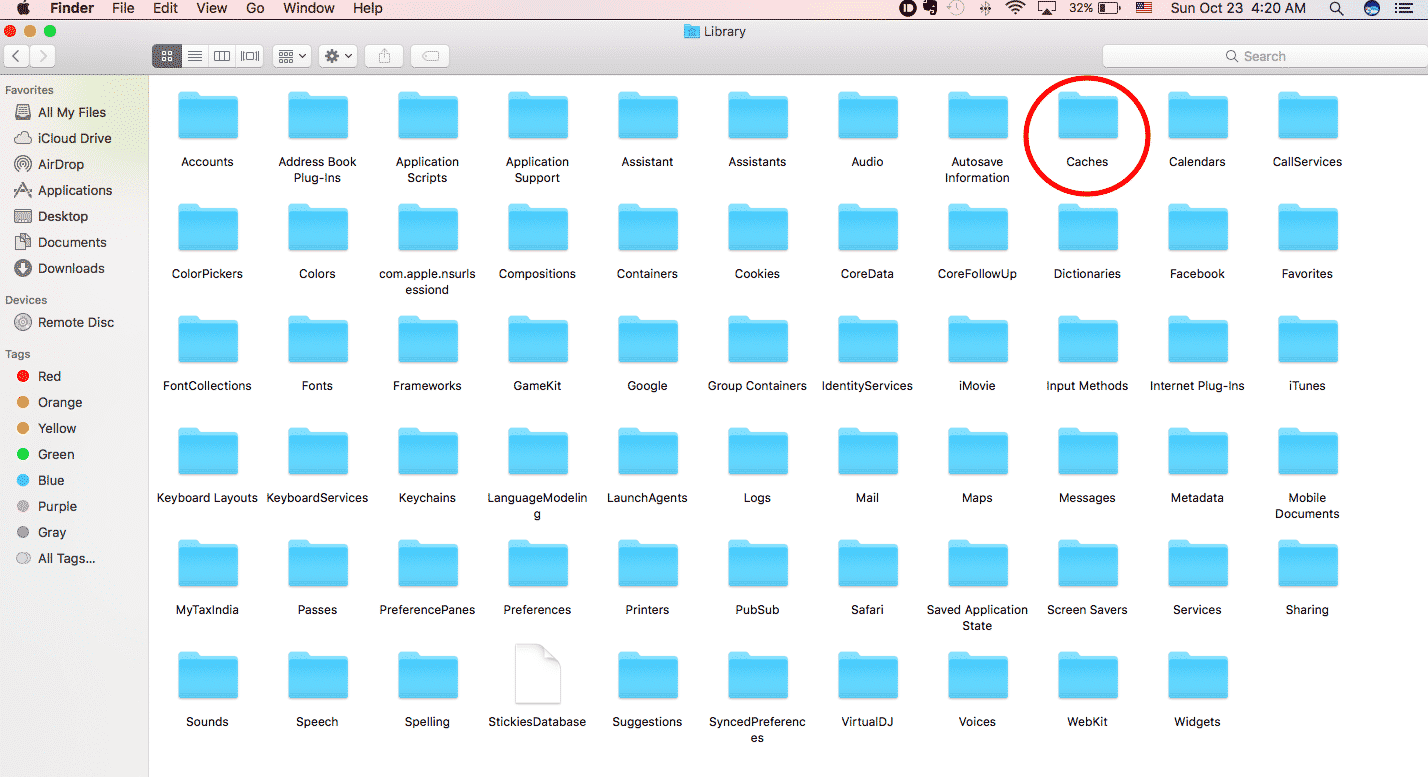1428x777 pixels.
Task: Open Applications from the sidebar
Action: coord(74,190)
